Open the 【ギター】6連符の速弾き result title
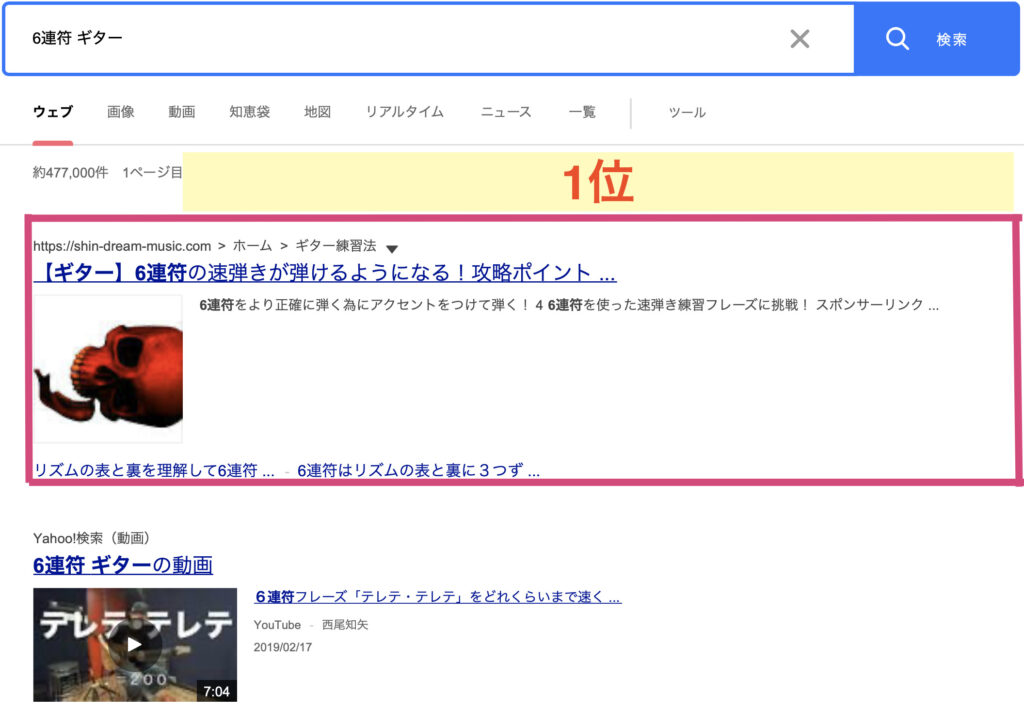The height and width of the screenshot is (710, 1024). (x=325, y=273)
